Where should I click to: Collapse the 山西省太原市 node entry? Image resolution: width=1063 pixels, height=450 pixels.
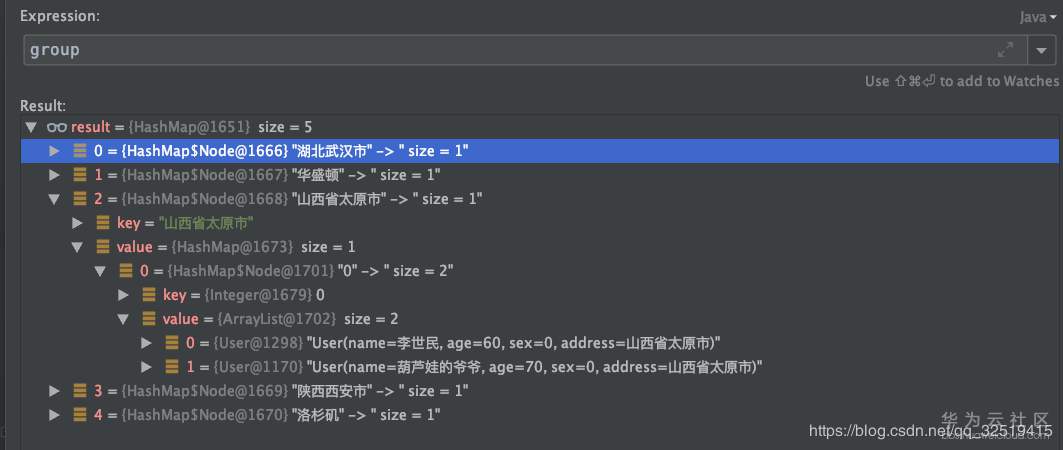coord(55,199)
